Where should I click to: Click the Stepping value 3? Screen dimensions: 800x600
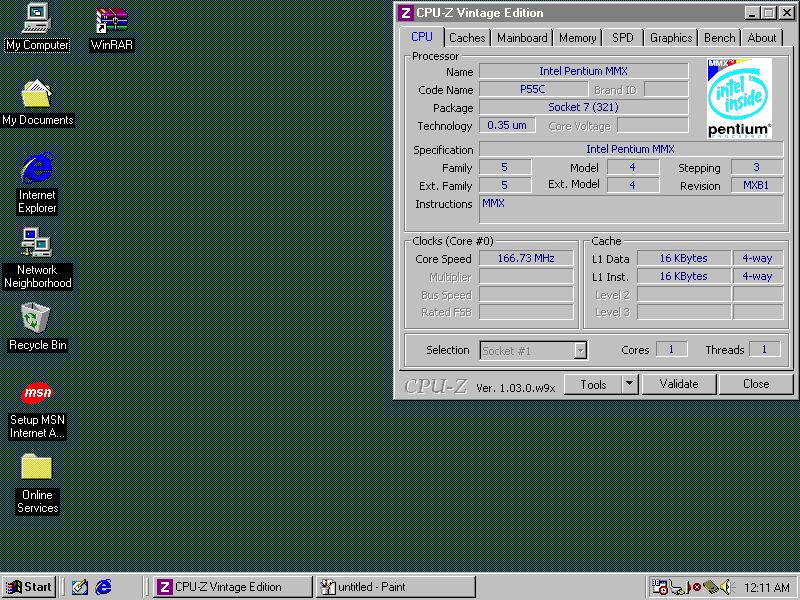tap(757, 167)
